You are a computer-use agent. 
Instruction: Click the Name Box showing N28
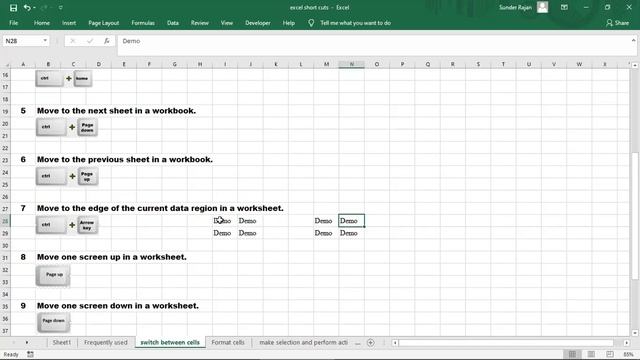(22, 41)
